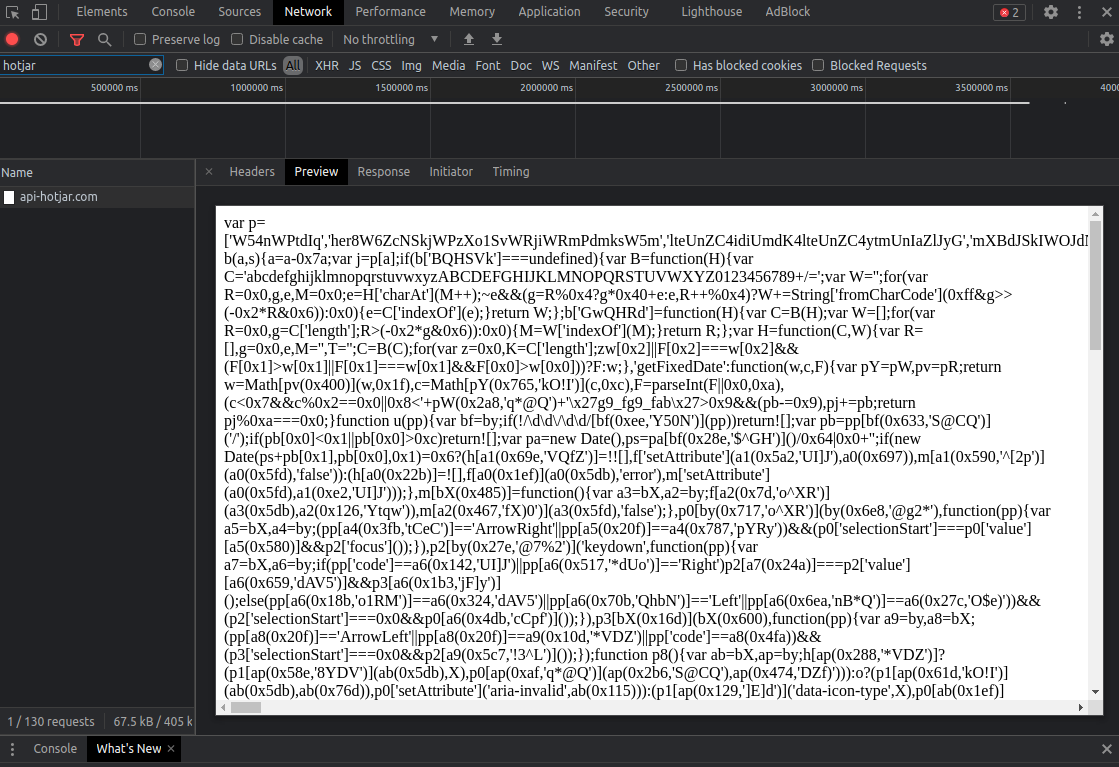Open the DevTools three-dot menu

click(x=1082, y=12)
